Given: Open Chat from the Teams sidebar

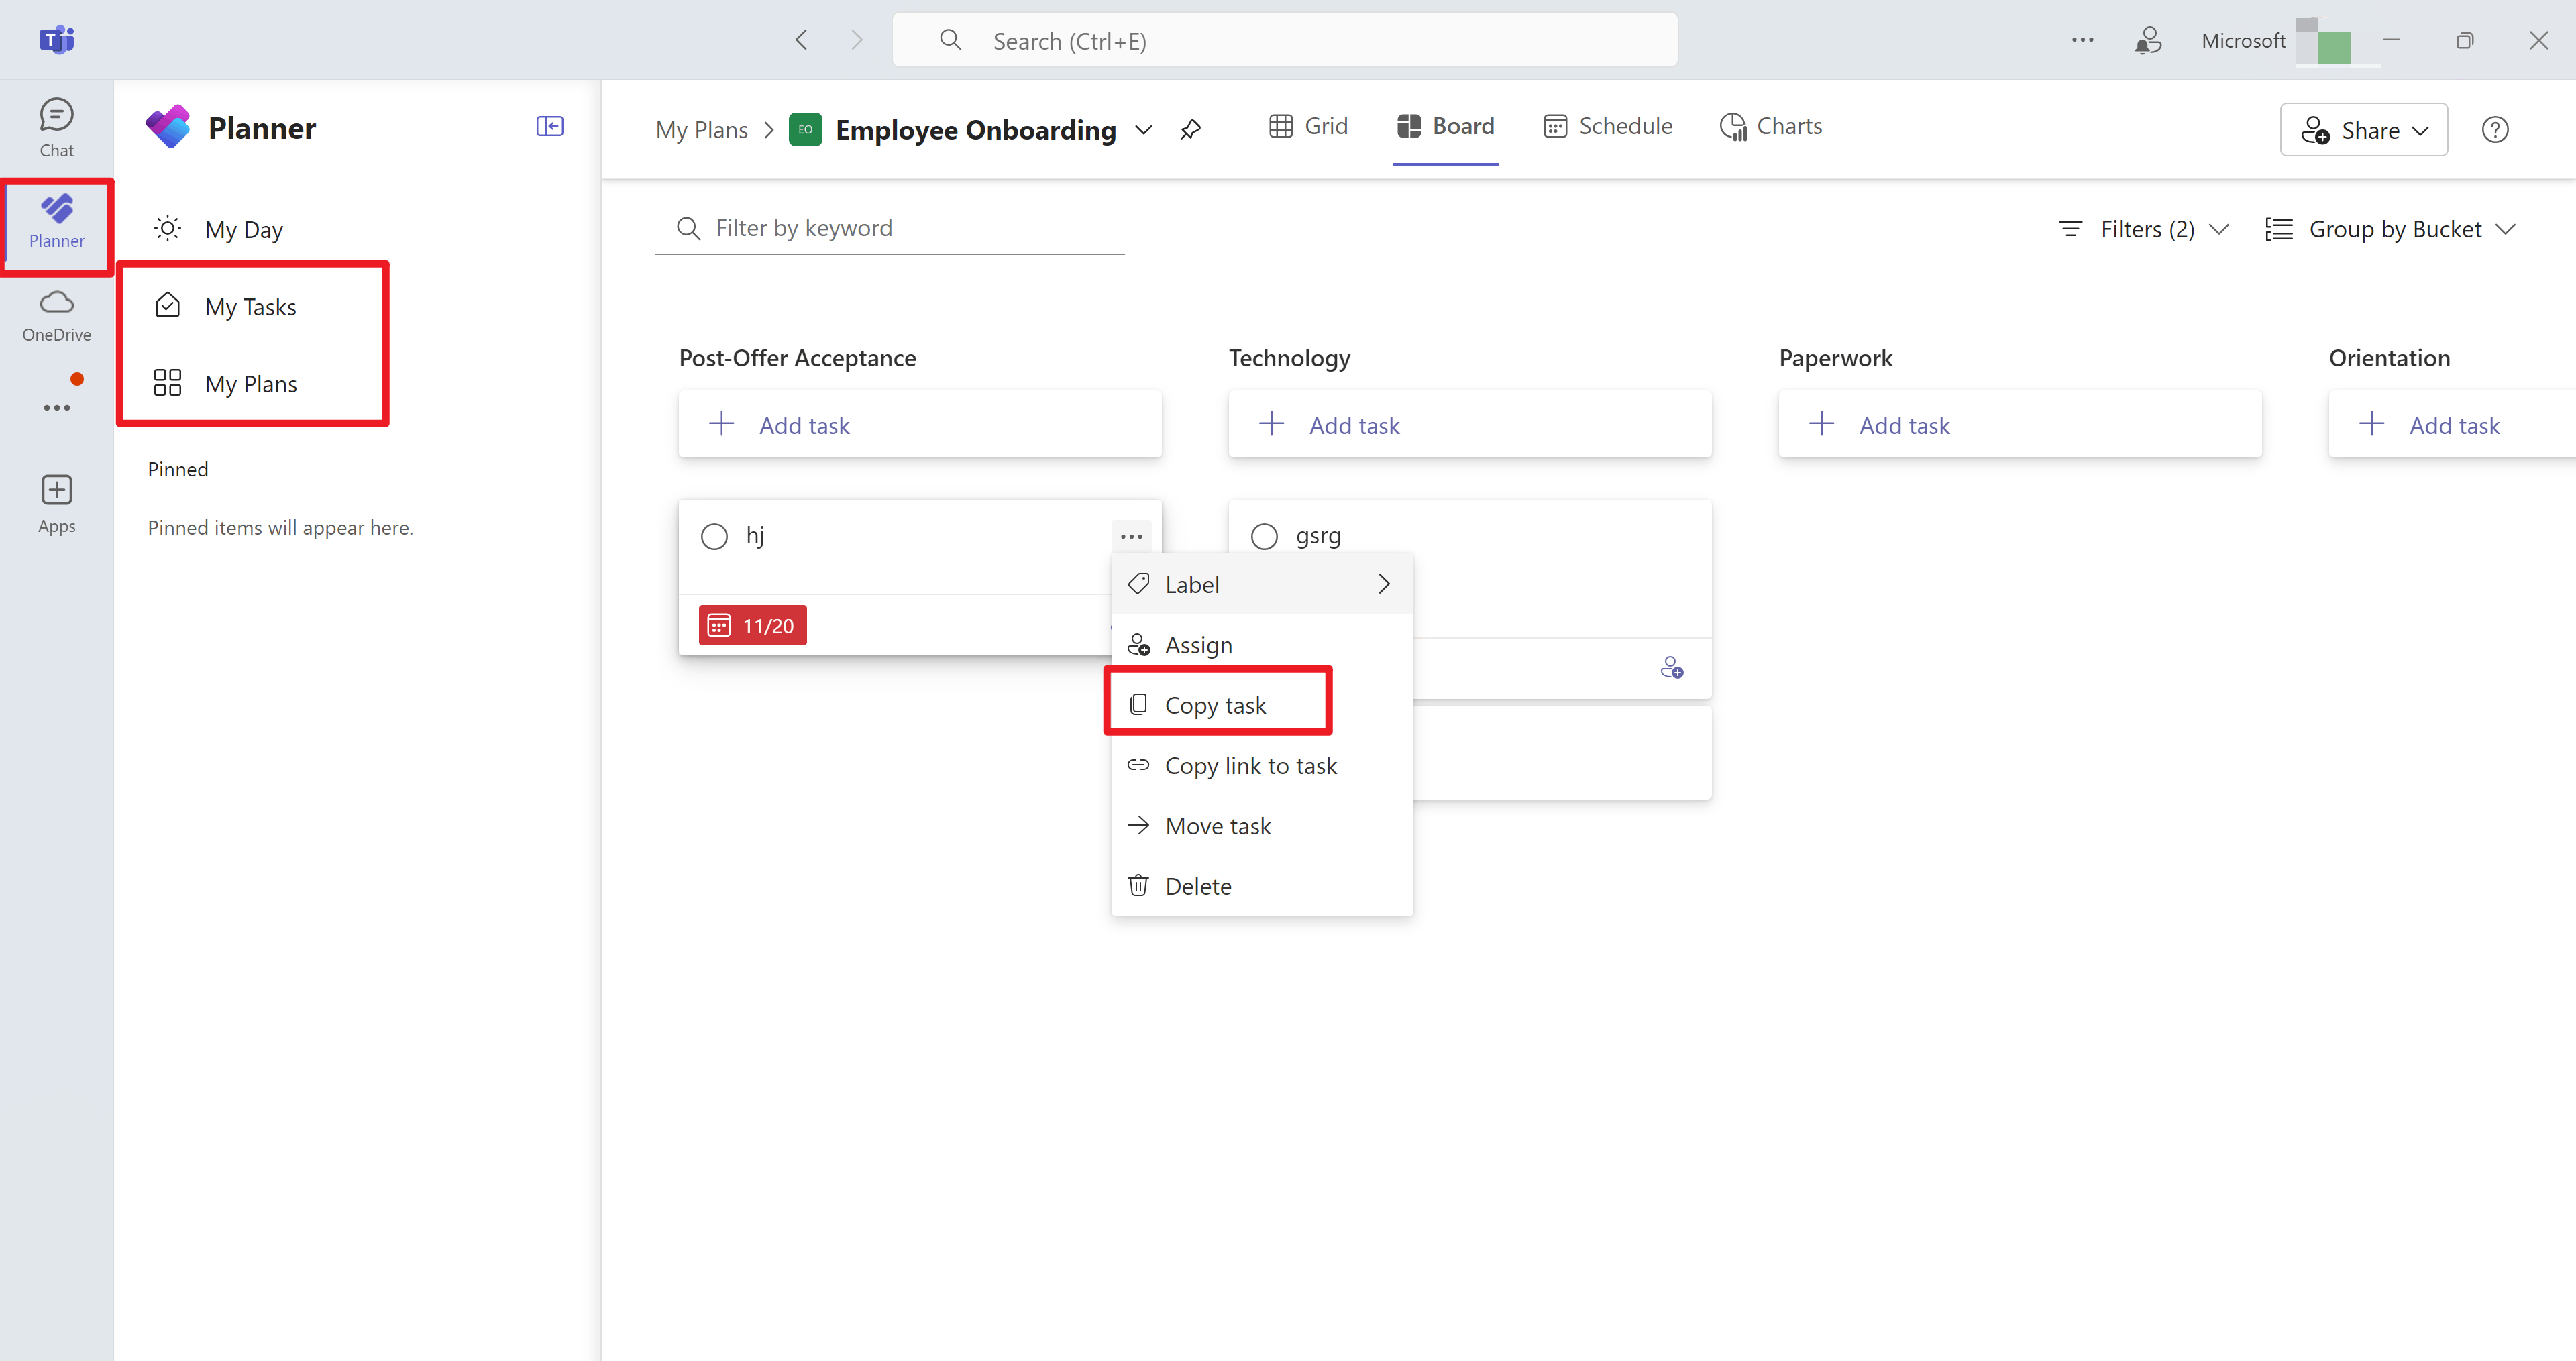Looking at the screenshot, I should (x=56, y=127).
